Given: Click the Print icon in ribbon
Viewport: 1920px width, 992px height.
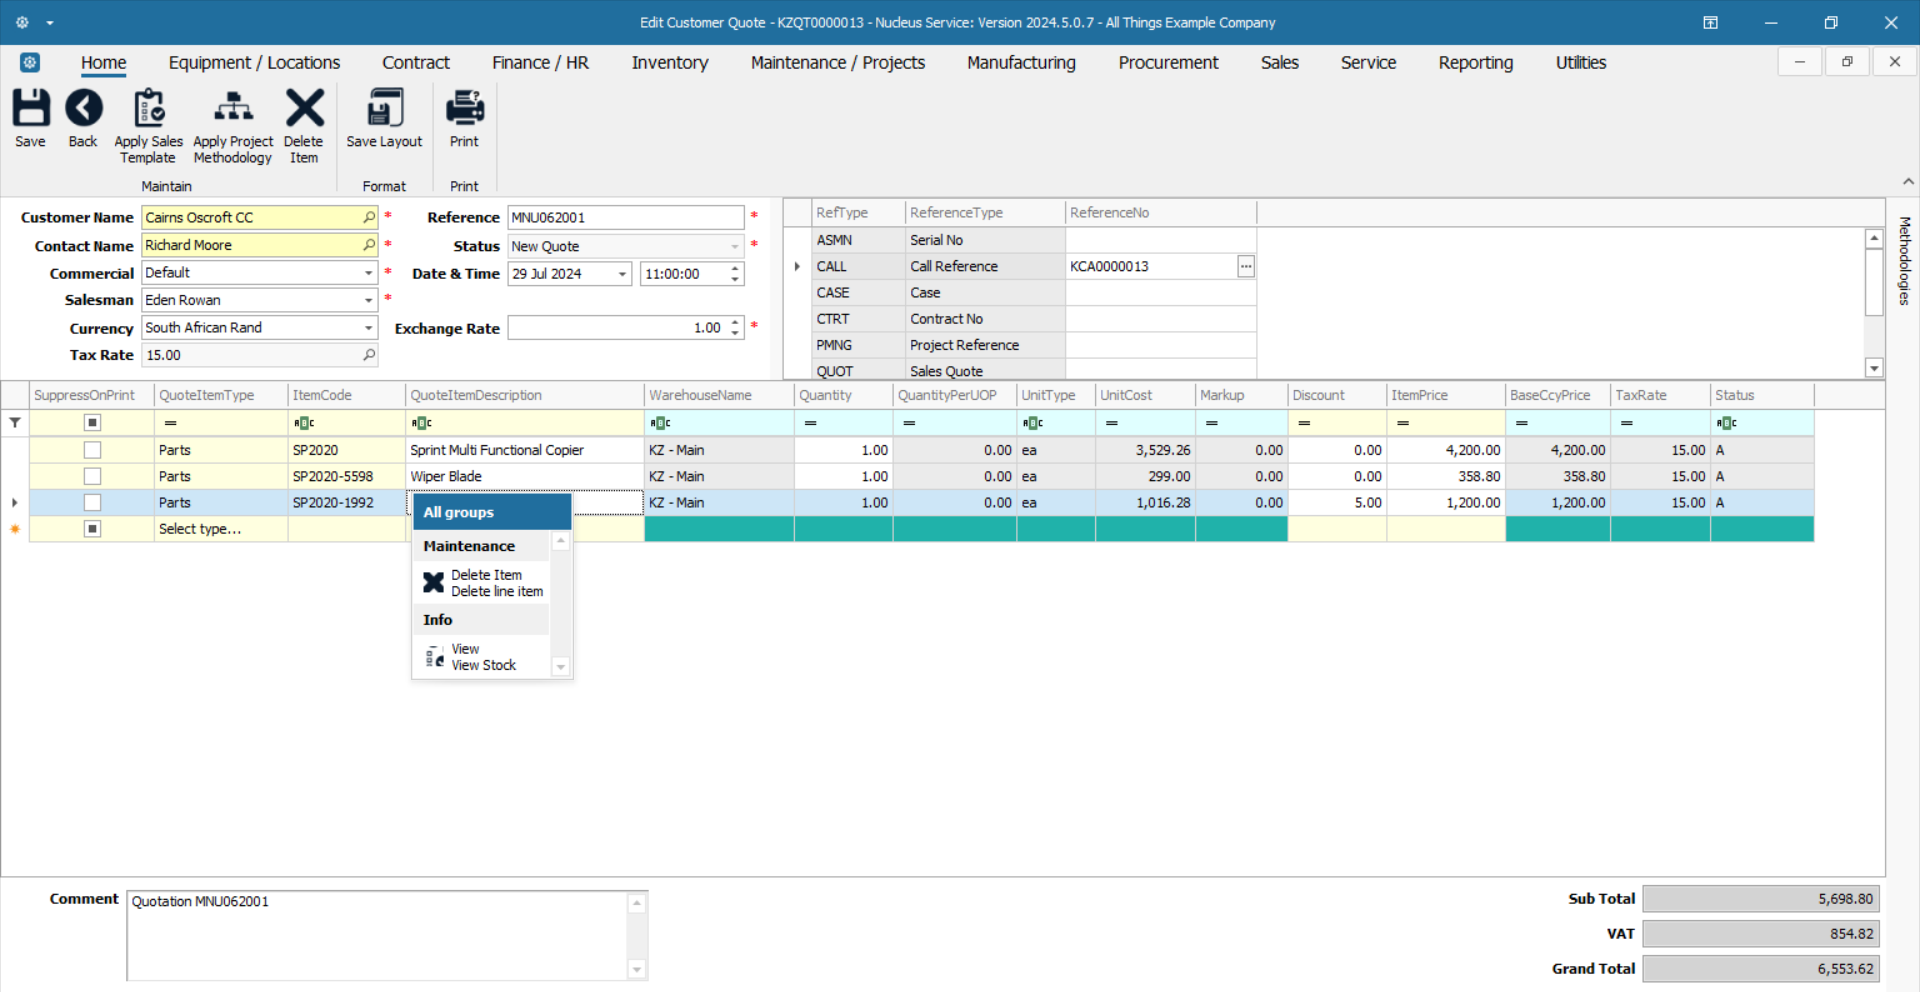Looking at the screenshot, I should coord(464,109).
